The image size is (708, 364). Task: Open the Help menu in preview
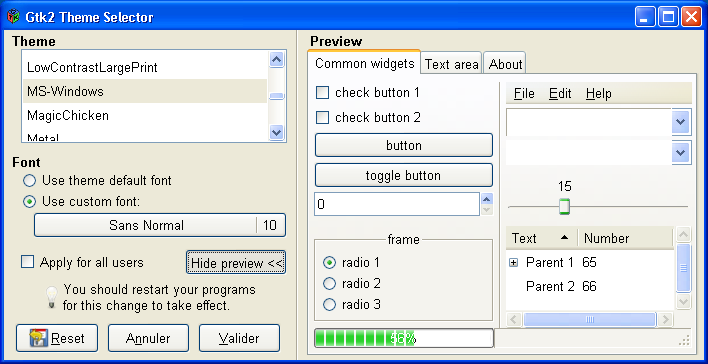[599, 93]
